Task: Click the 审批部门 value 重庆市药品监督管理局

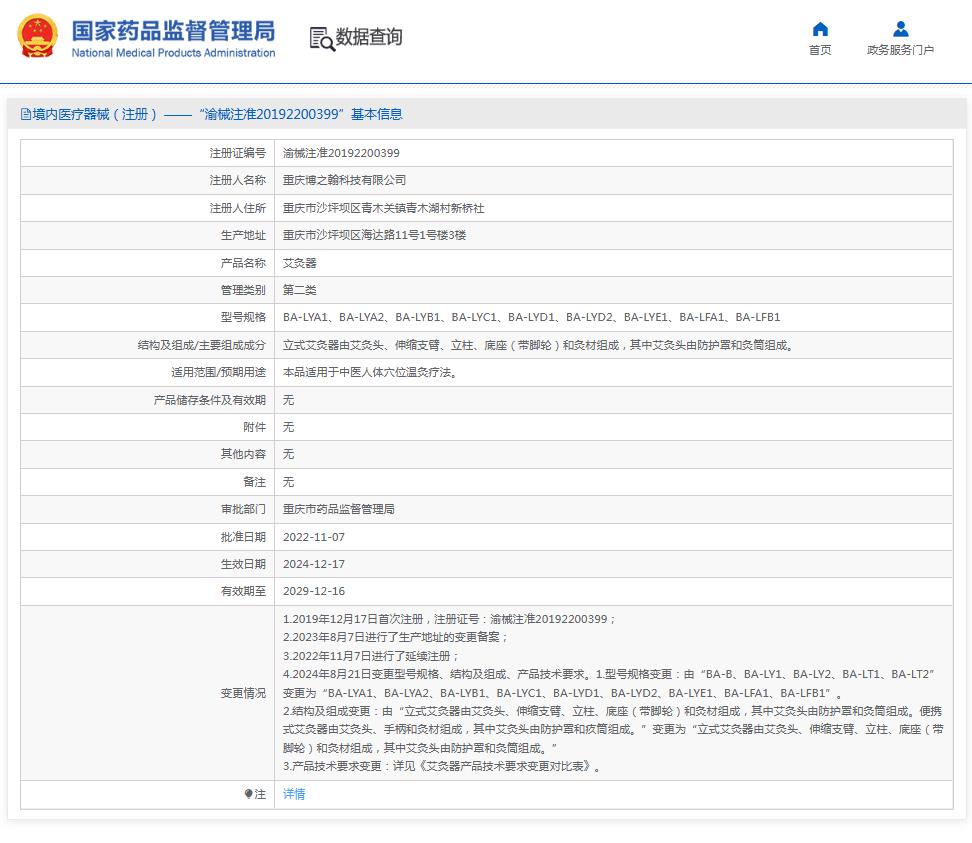Action: (339, 510)
